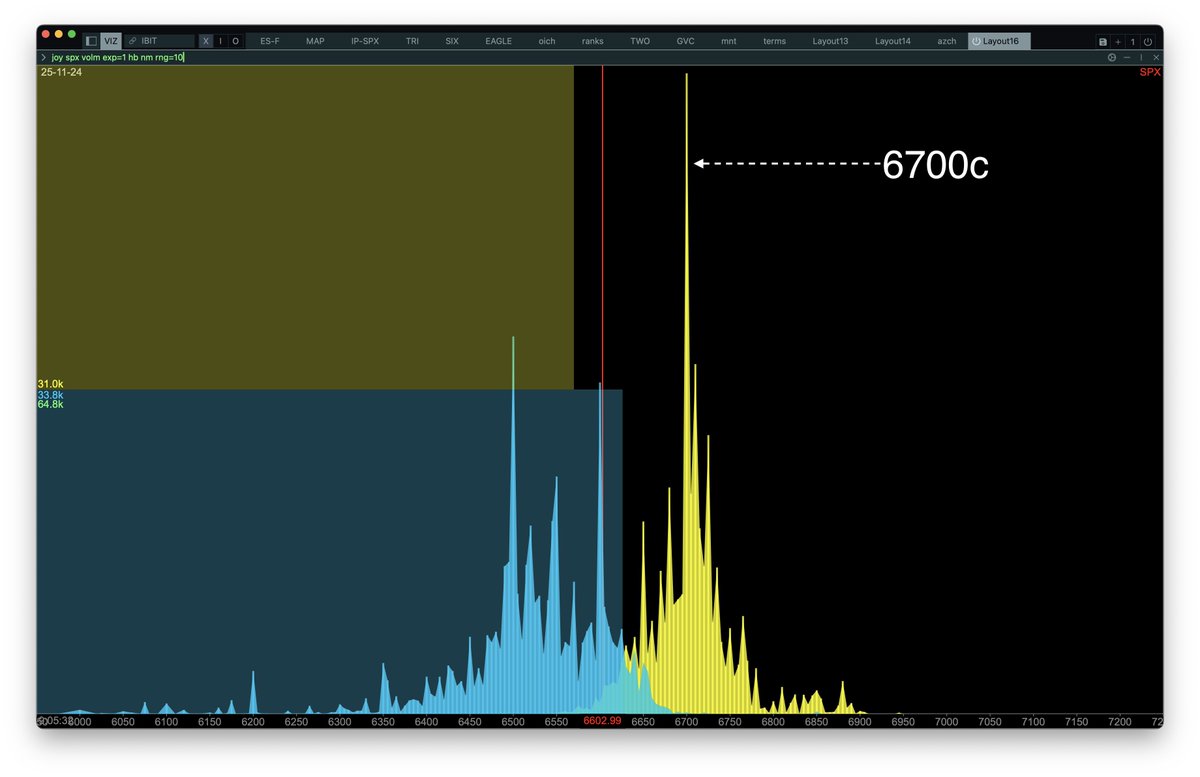The height and width of the screenshot is (777, 1200).
Task: Select the EAGLE tab
Action: (498, 41)
